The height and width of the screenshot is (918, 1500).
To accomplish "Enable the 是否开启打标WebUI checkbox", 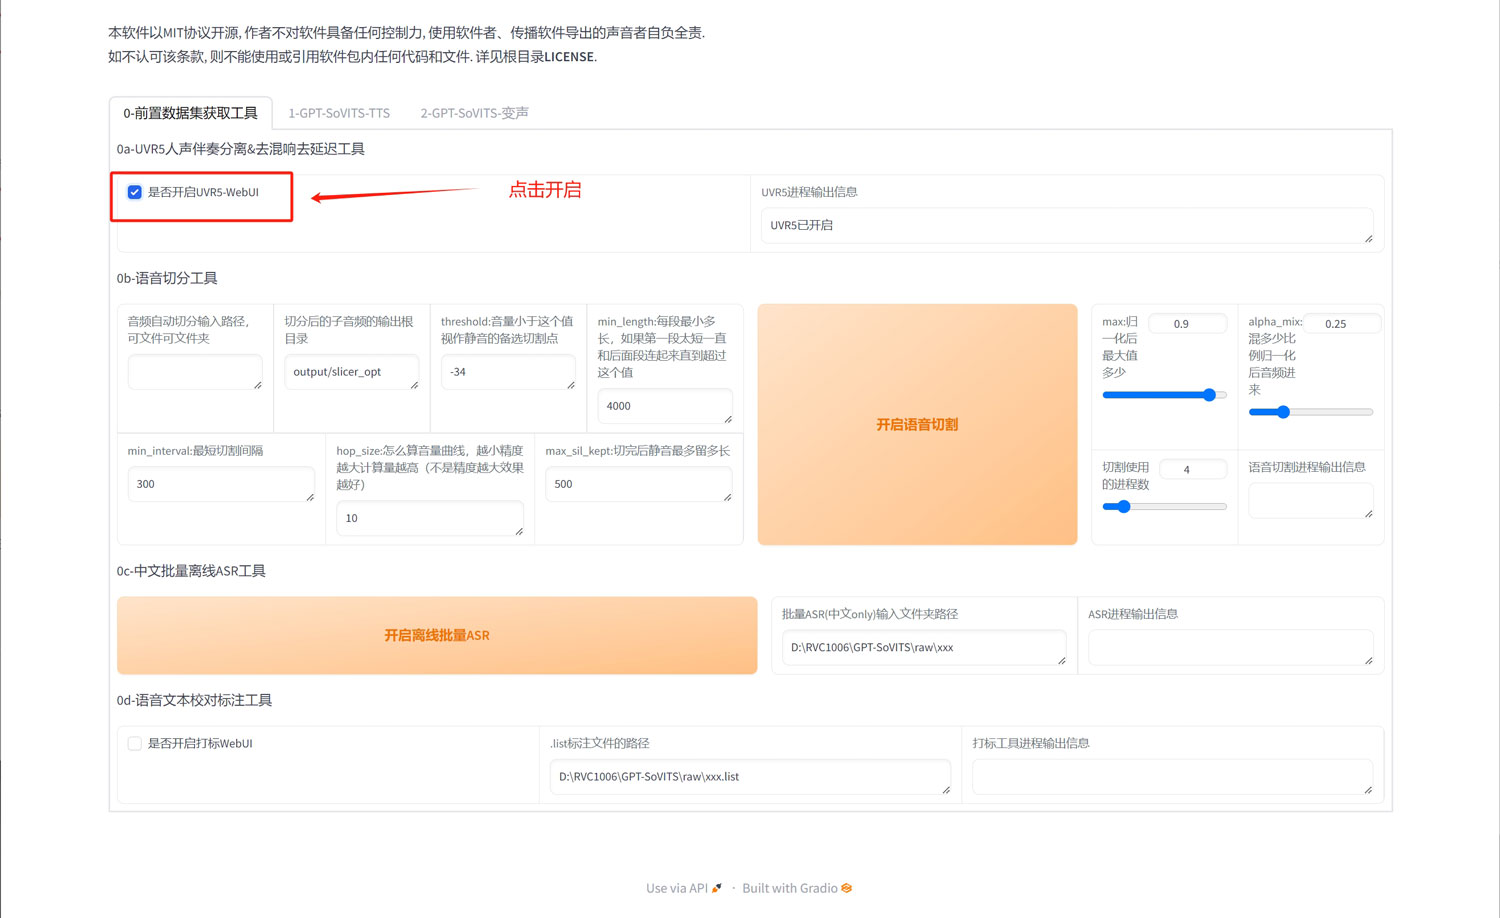I will click(x=134, y=743).
